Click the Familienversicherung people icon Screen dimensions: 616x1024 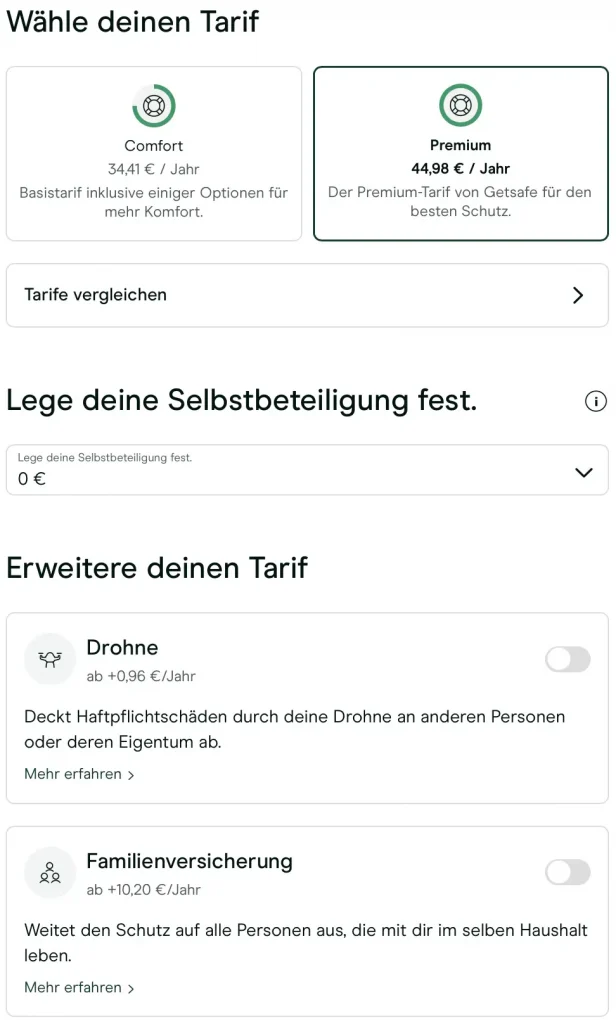point(50,872)
